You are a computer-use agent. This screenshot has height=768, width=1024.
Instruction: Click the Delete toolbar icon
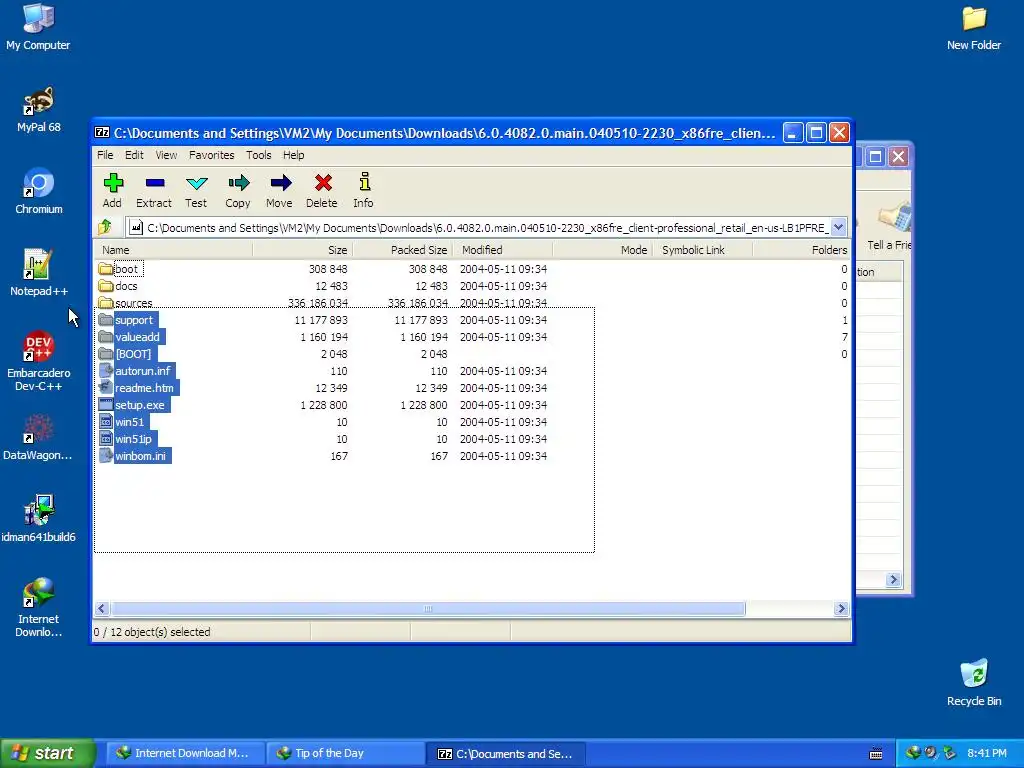[x=322, y=191]
